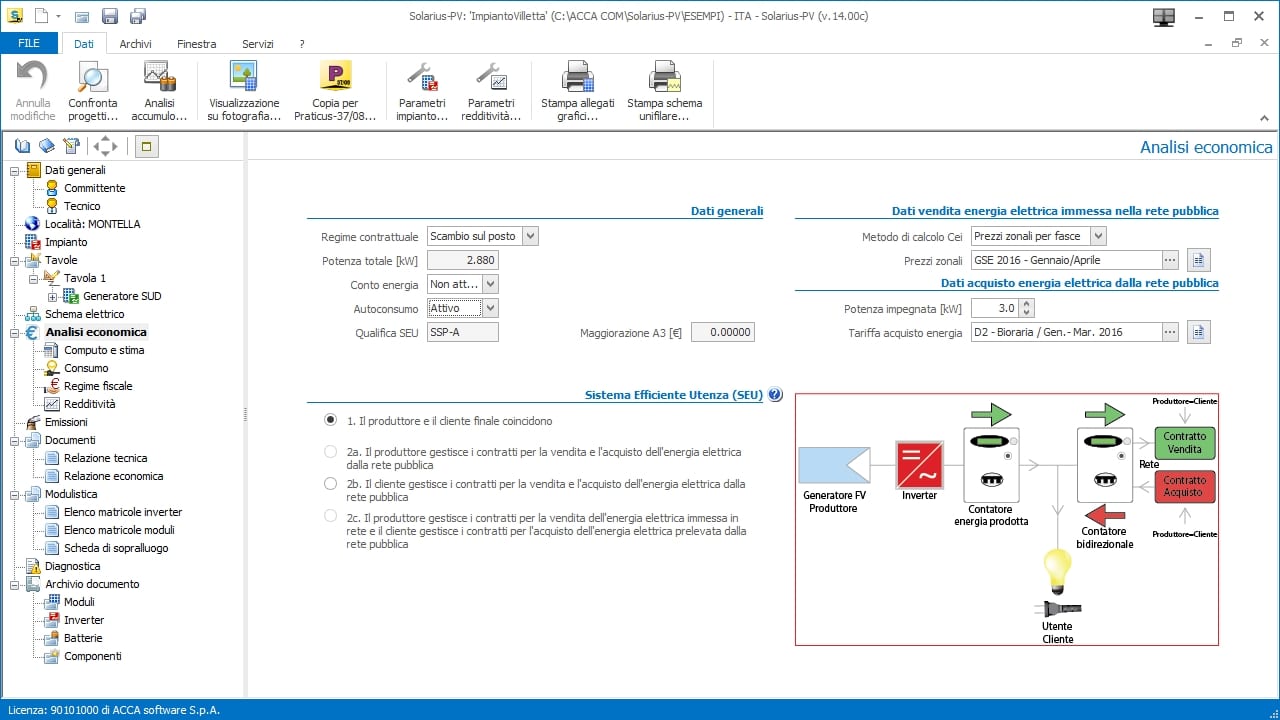Click the Annulla modifiche undo icon
The width and height of the screenshot is (1280, 720).
click(33, 77)
